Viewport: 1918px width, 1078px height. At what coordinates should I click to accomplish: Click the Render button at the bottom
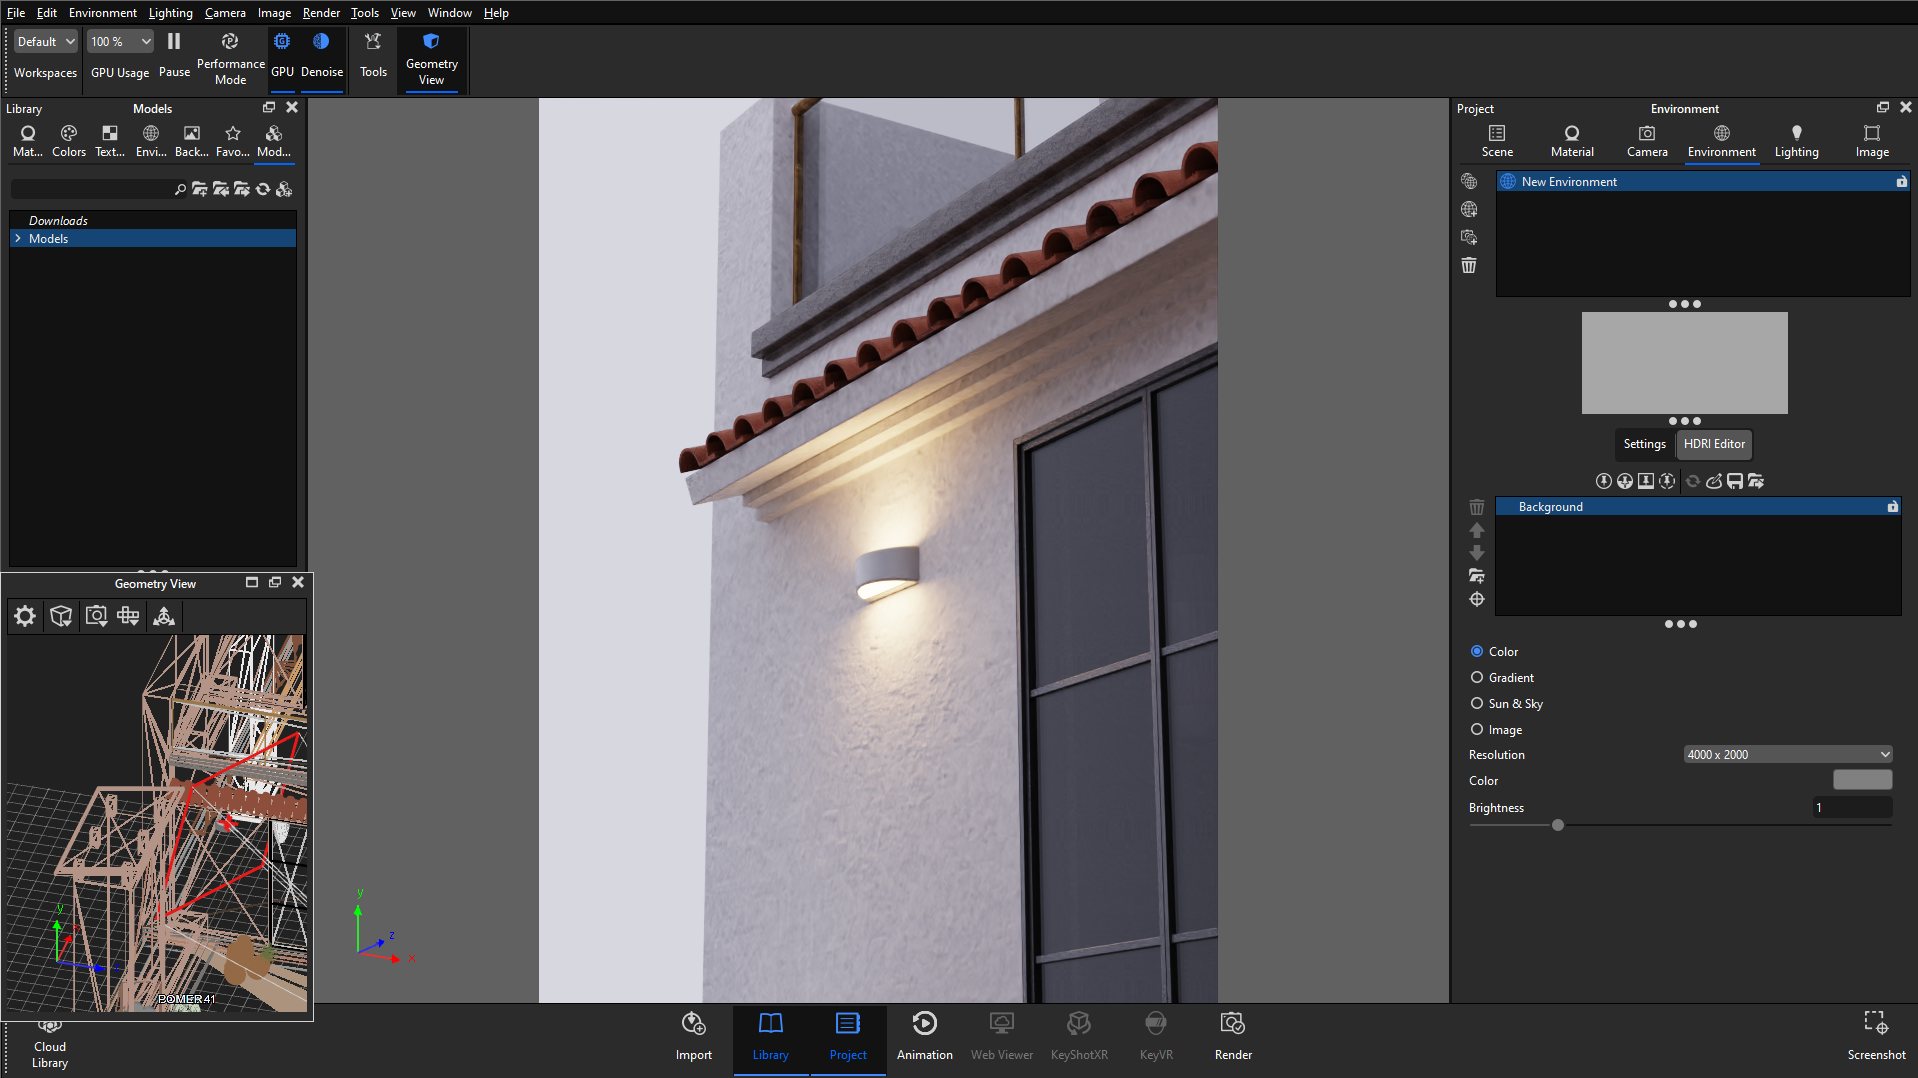coord(1233,1036)
